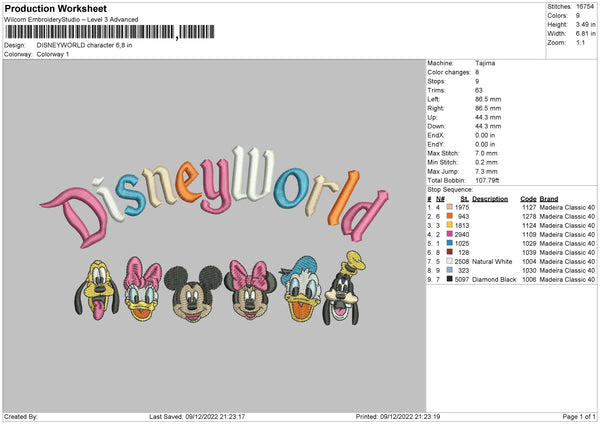Screen dimensions: 600x424
Task: Click stitch count 1975 in stop sequence
Action: (462, 207)
